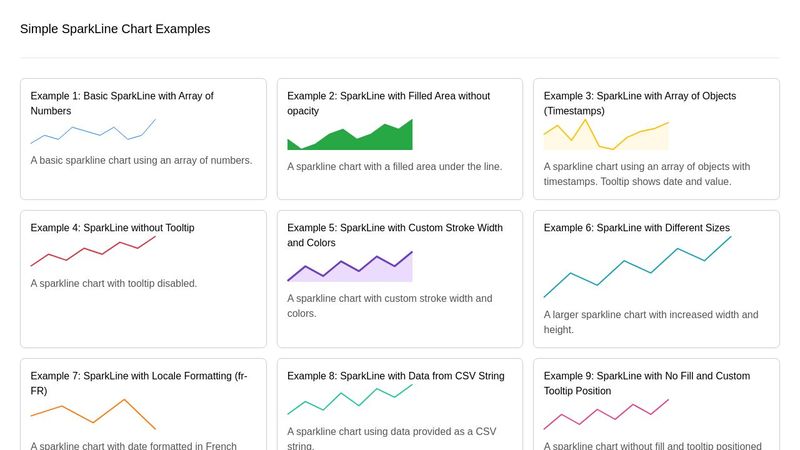Click the green CSV string sparkline
The width and height of the screenshot is (800, 450).
350,399
